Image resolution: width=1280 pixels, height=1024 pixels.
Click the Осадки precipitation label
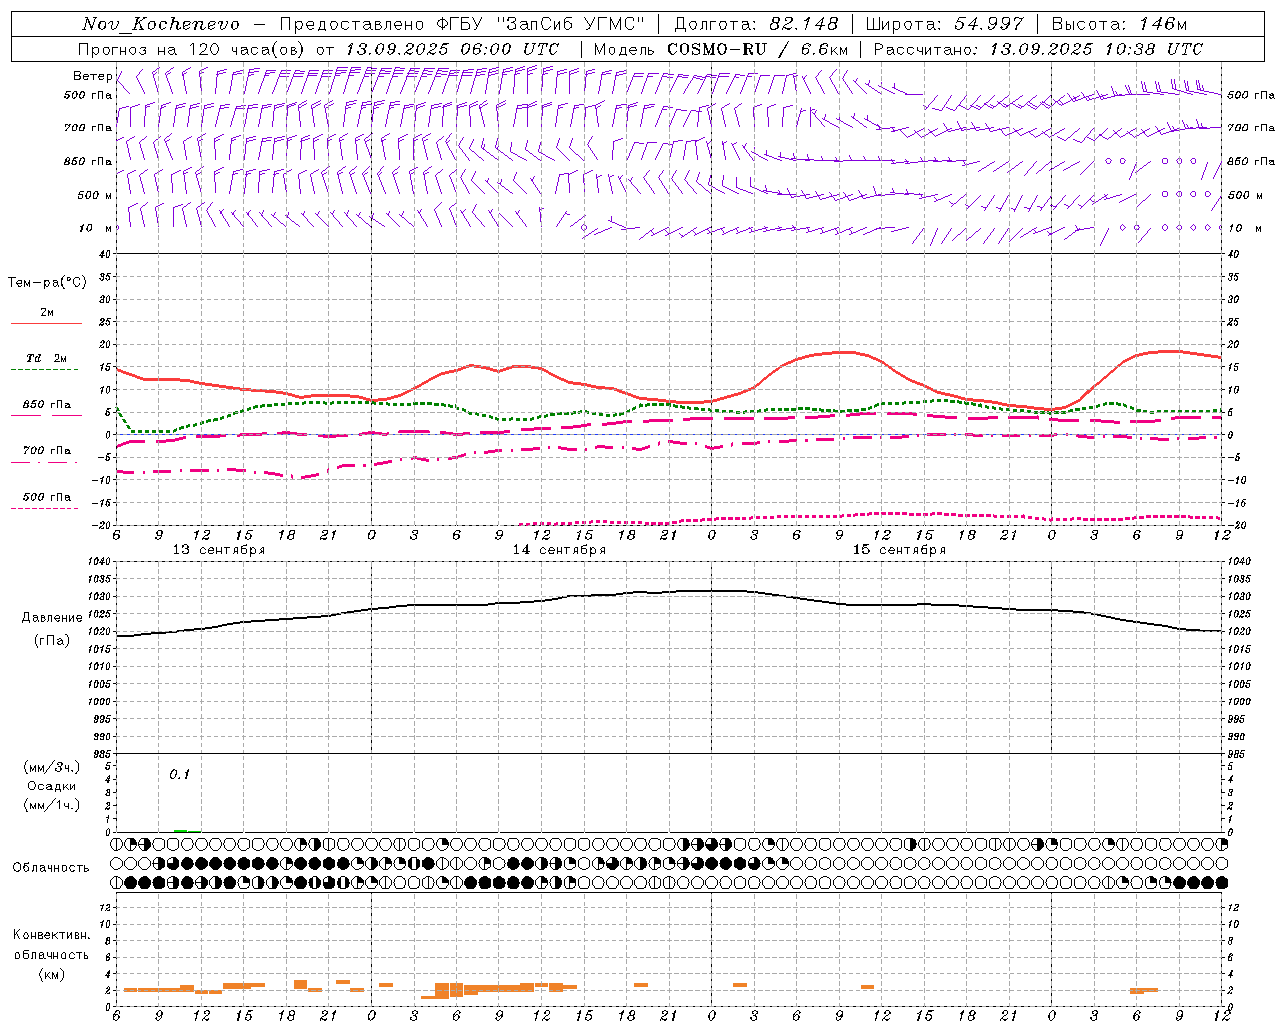click(51, 786)
